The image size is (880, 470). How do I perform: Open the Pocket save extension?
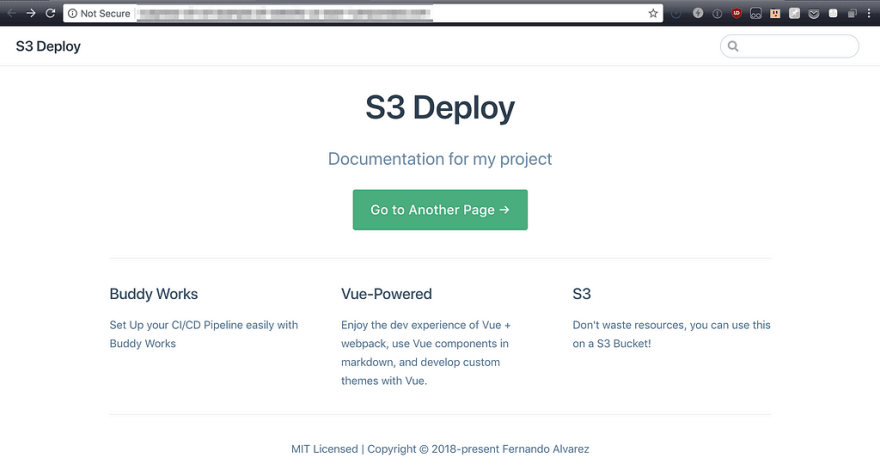[x=814, y=14]
